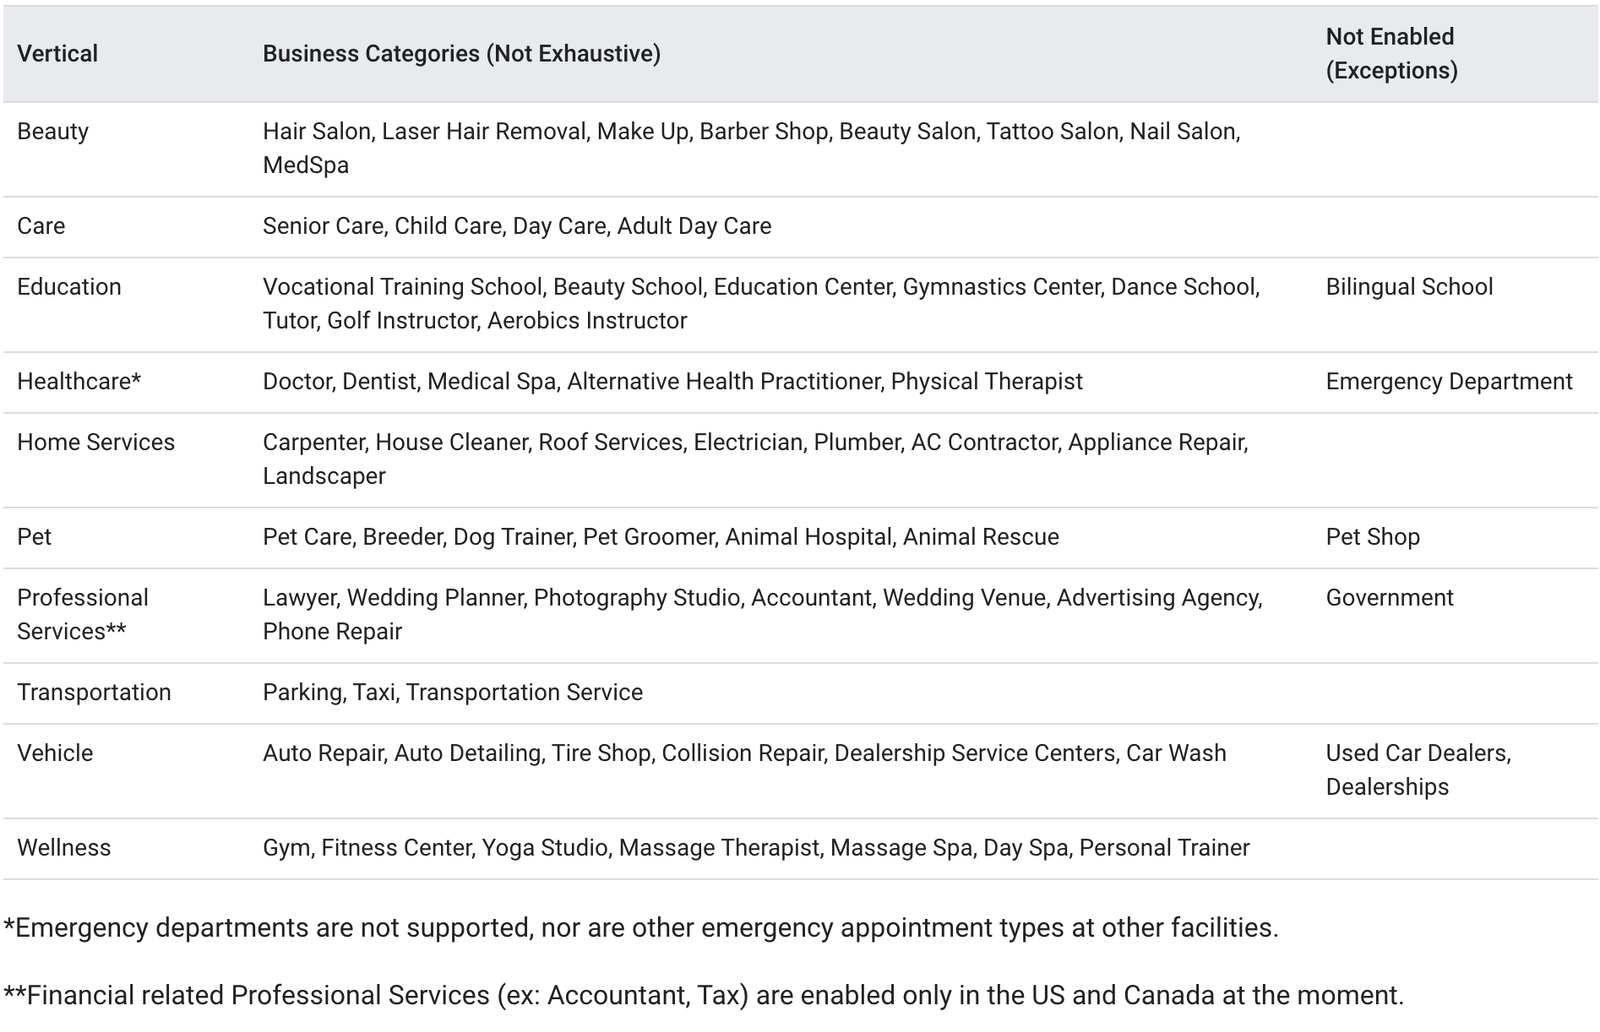Click the Transportation row label
Viewport: 1600px width, 1032px height.
(94, 693)
